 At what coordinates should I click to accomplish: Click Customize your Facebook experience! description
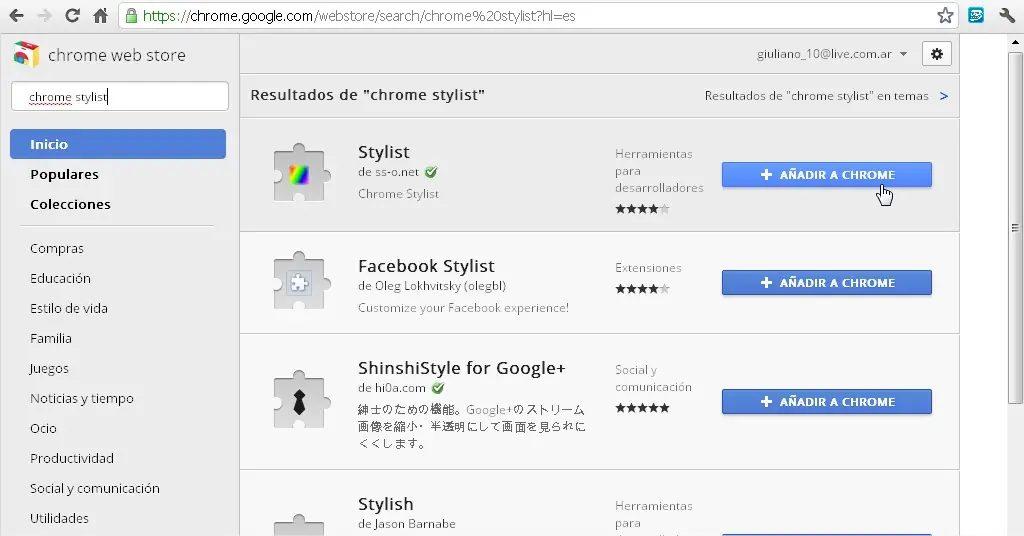click(x=463, y=308)
